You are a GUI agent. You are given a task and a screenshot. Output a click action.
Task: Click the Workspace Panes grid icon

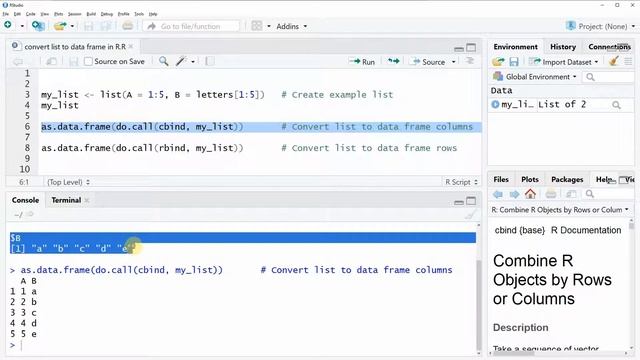point(257,26)
